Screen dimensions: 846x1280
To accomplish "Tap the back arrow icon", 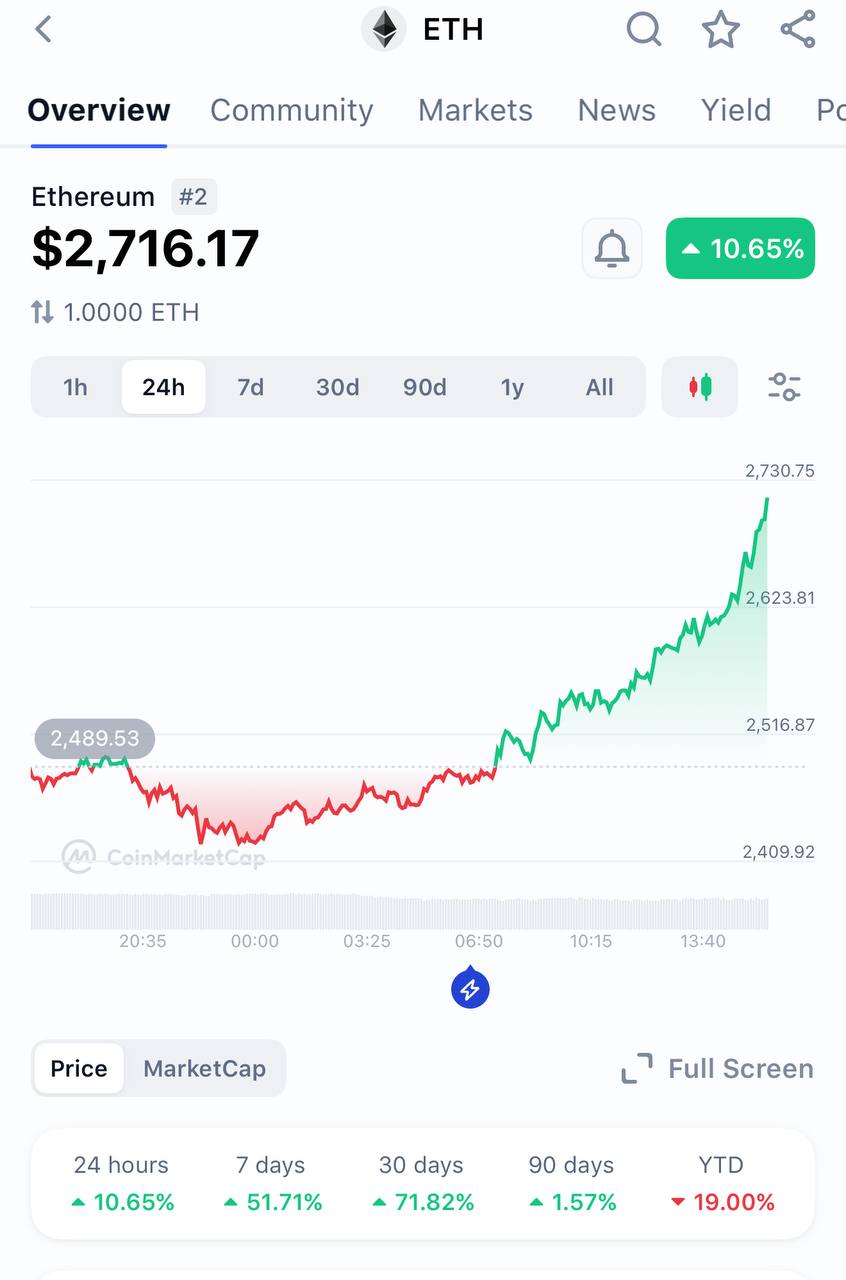I will tap(43, 30).
